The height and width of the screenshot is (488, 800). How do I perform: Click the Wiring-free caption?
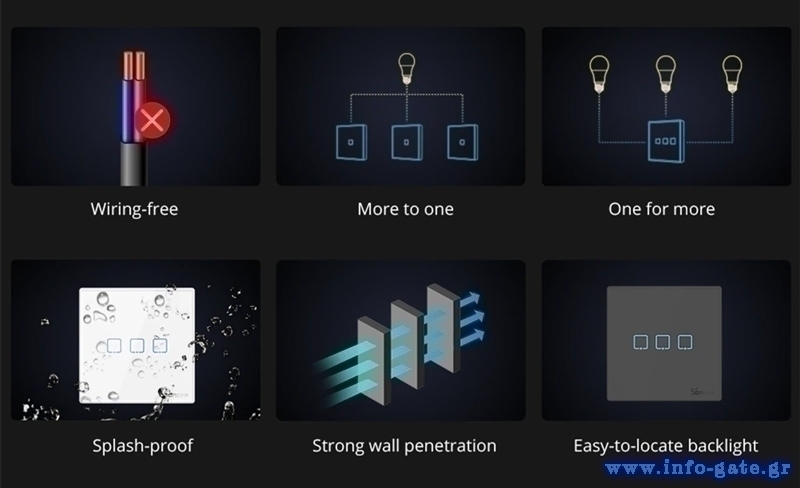(134, 209)
